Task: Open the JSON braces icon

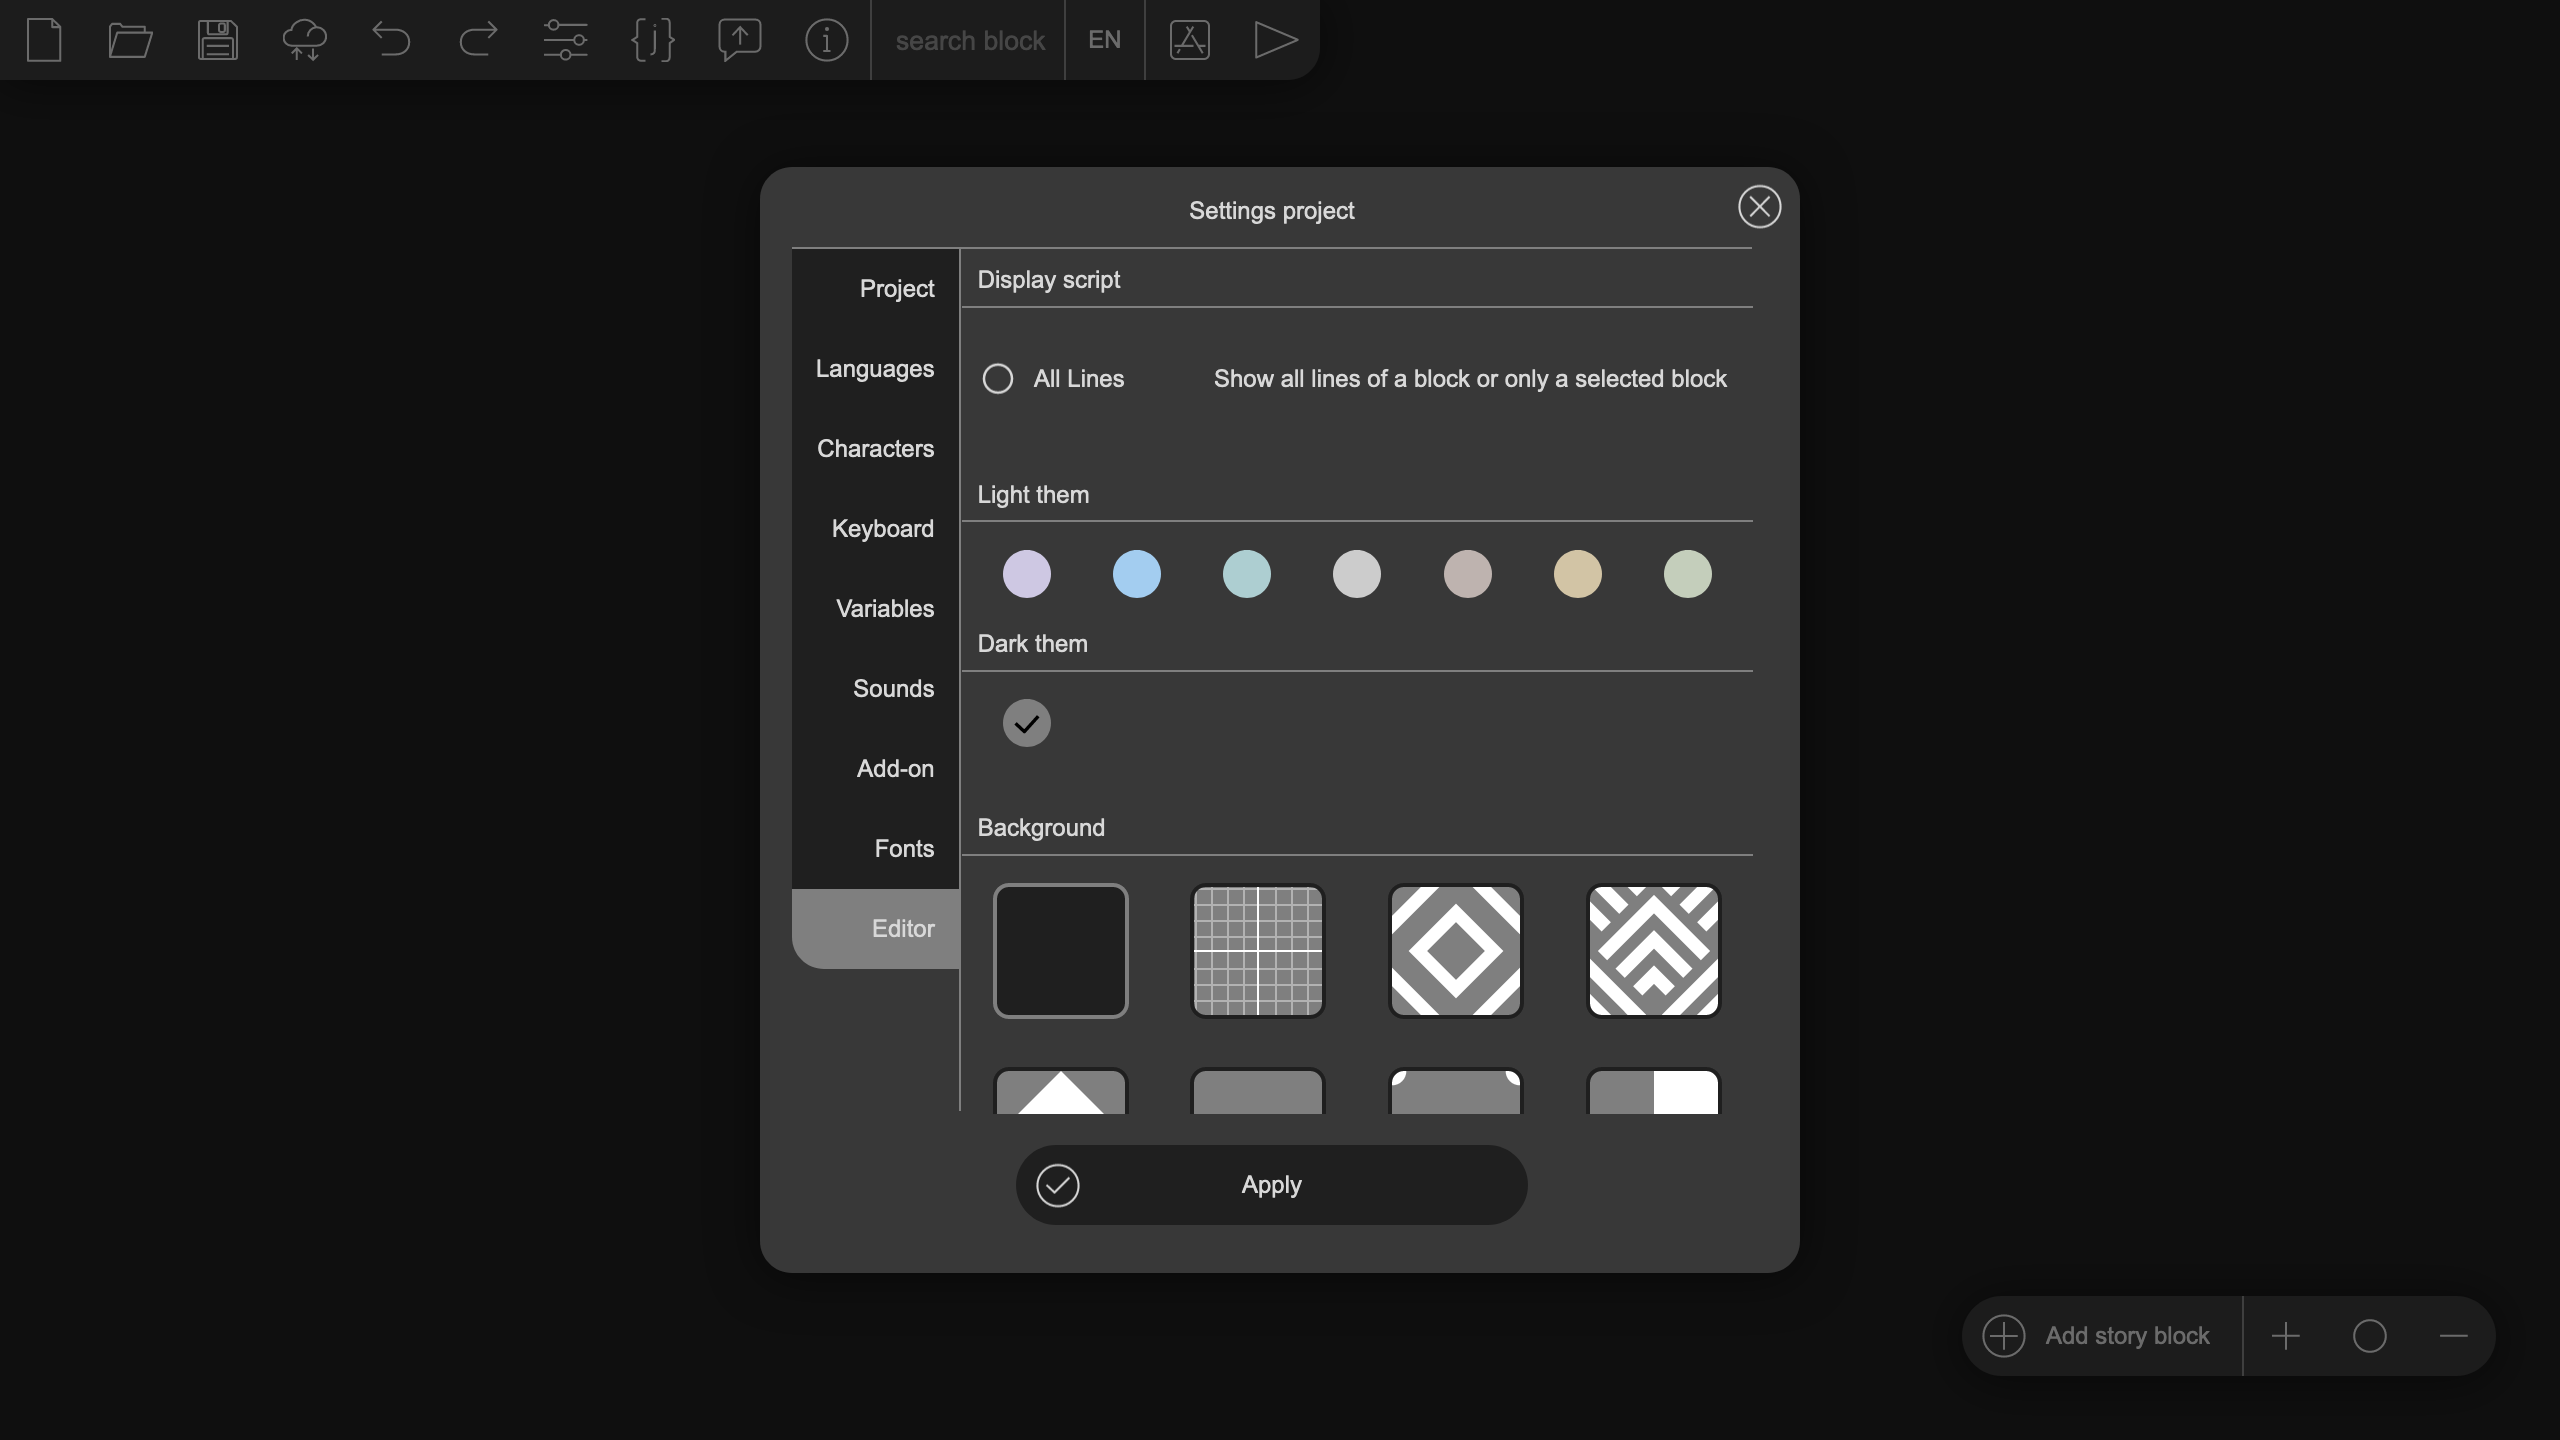Action: 653,40
